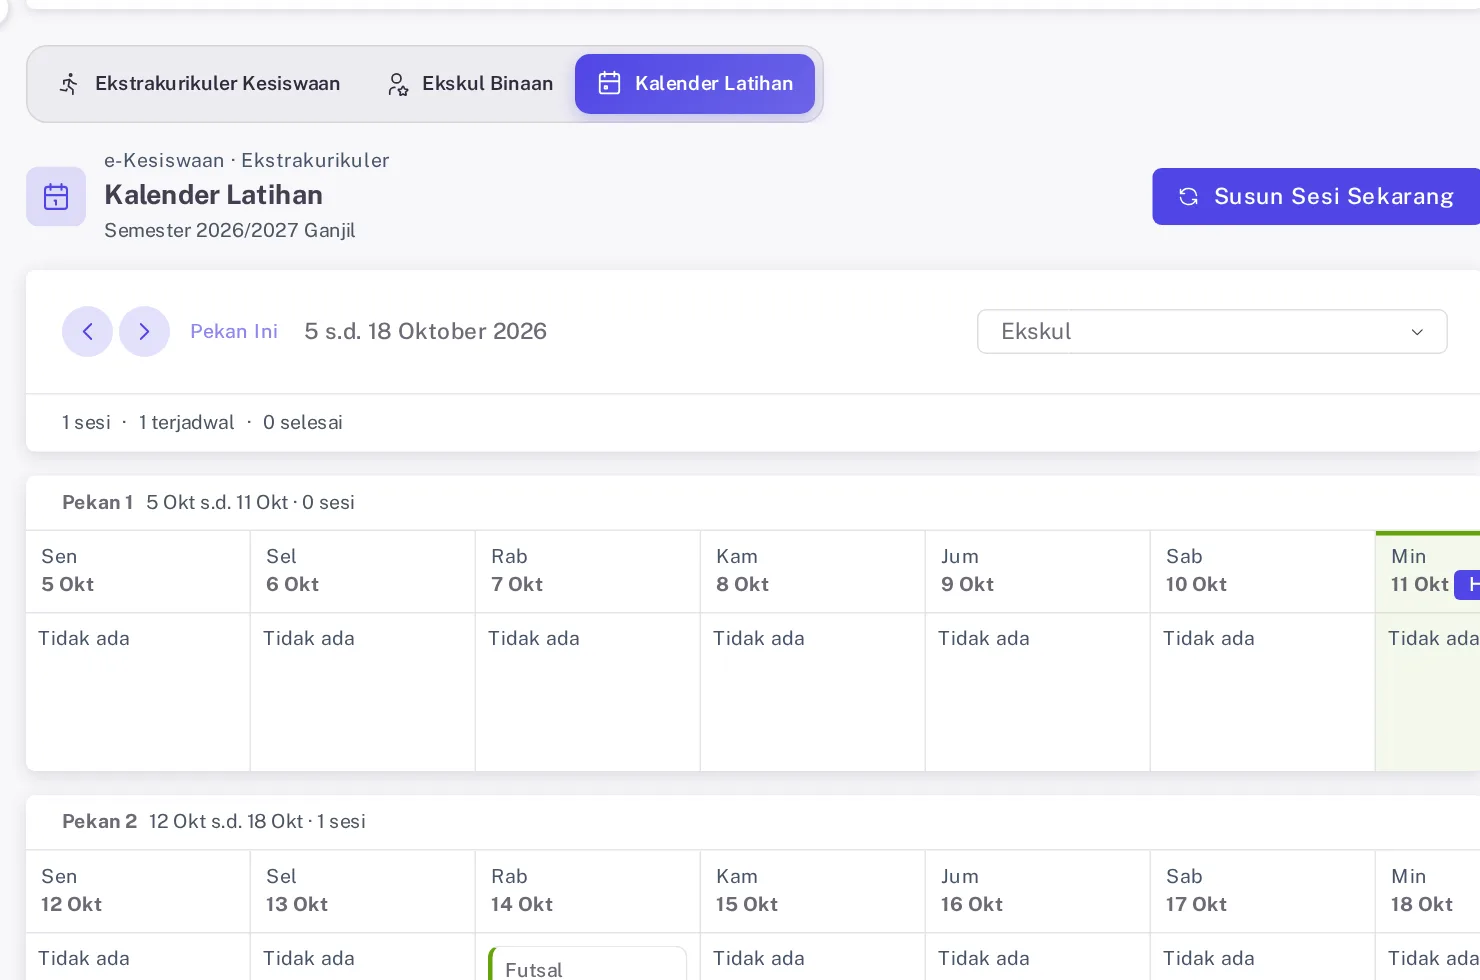Select the Kam 8 Okt day header
The image size is (1480, 980).
coord(813,571)
